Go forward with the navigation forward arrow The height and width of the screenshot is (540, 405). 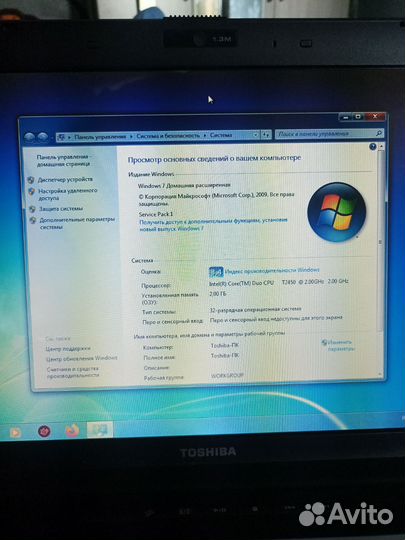pyautogui.click(x=42, y=137)
